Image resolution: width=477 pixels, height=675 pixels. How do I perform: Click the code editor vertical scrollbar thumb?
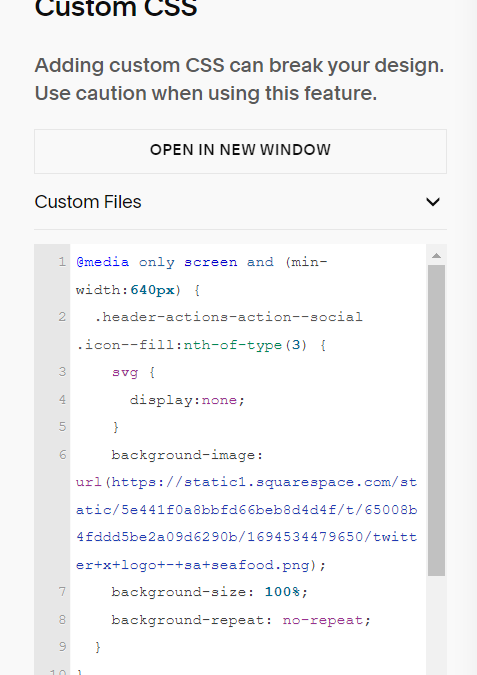(436, 420)
